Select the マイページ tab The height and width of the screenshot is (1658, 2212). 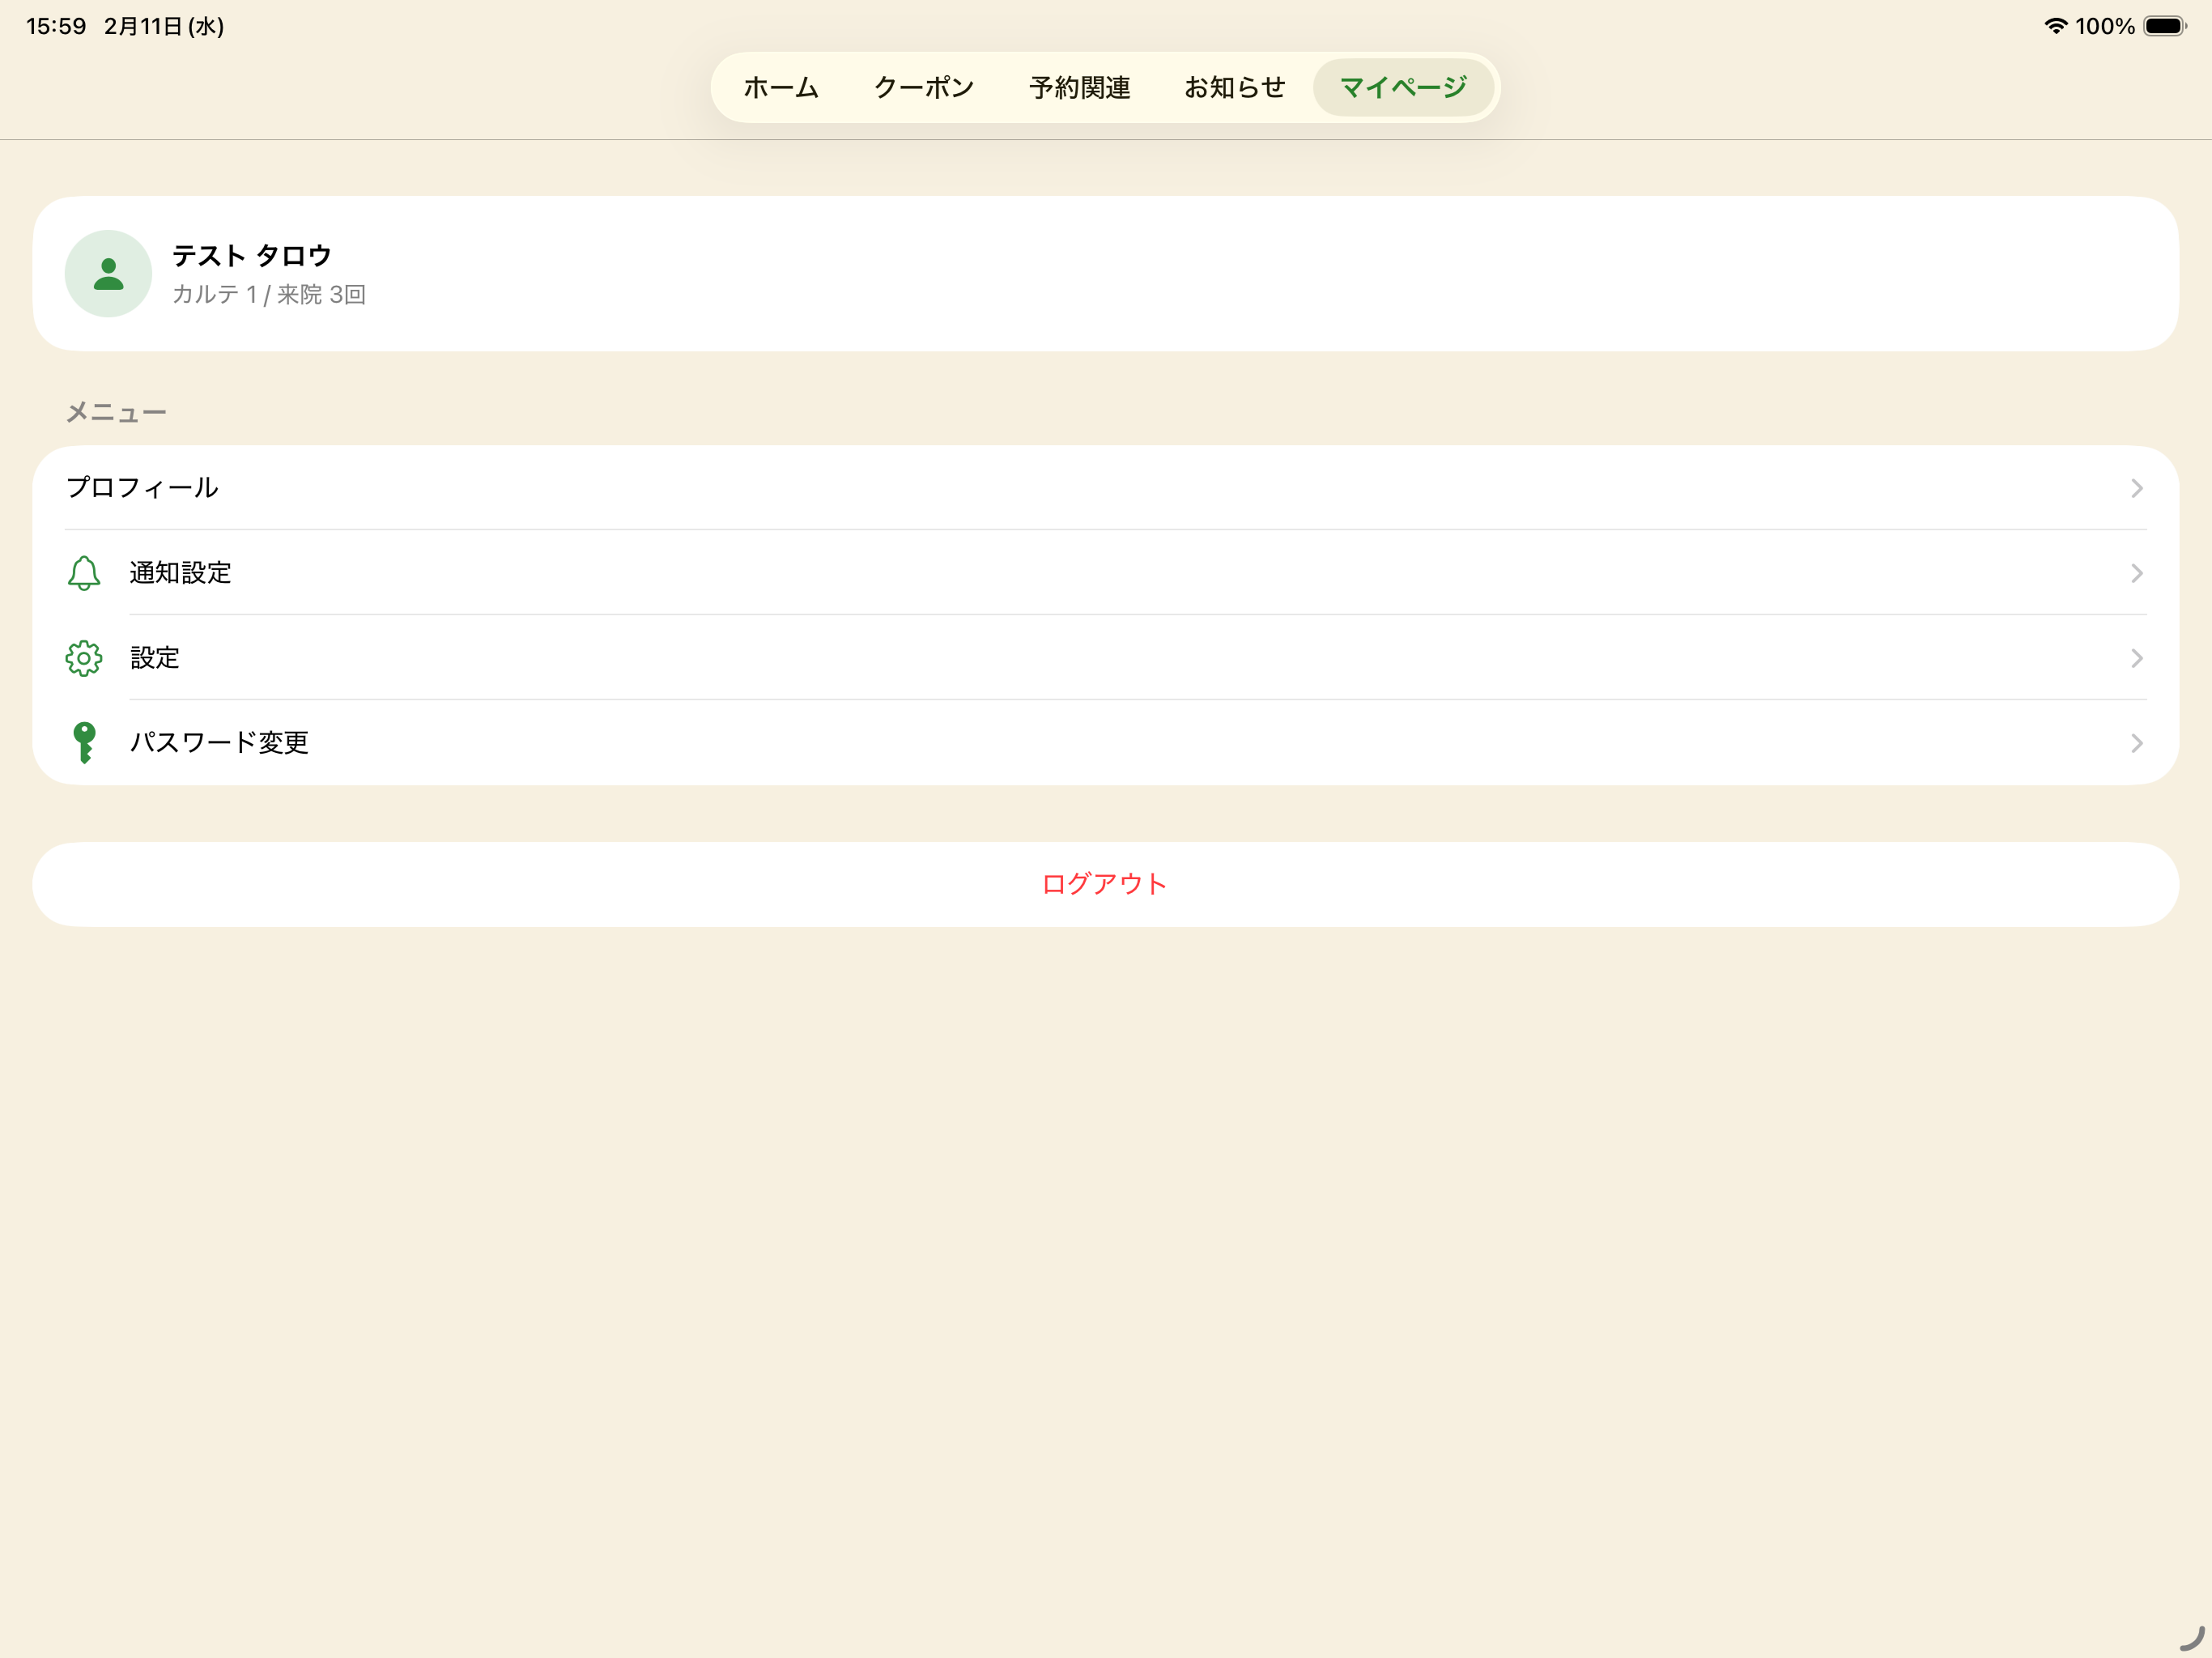click(1403, 88)
